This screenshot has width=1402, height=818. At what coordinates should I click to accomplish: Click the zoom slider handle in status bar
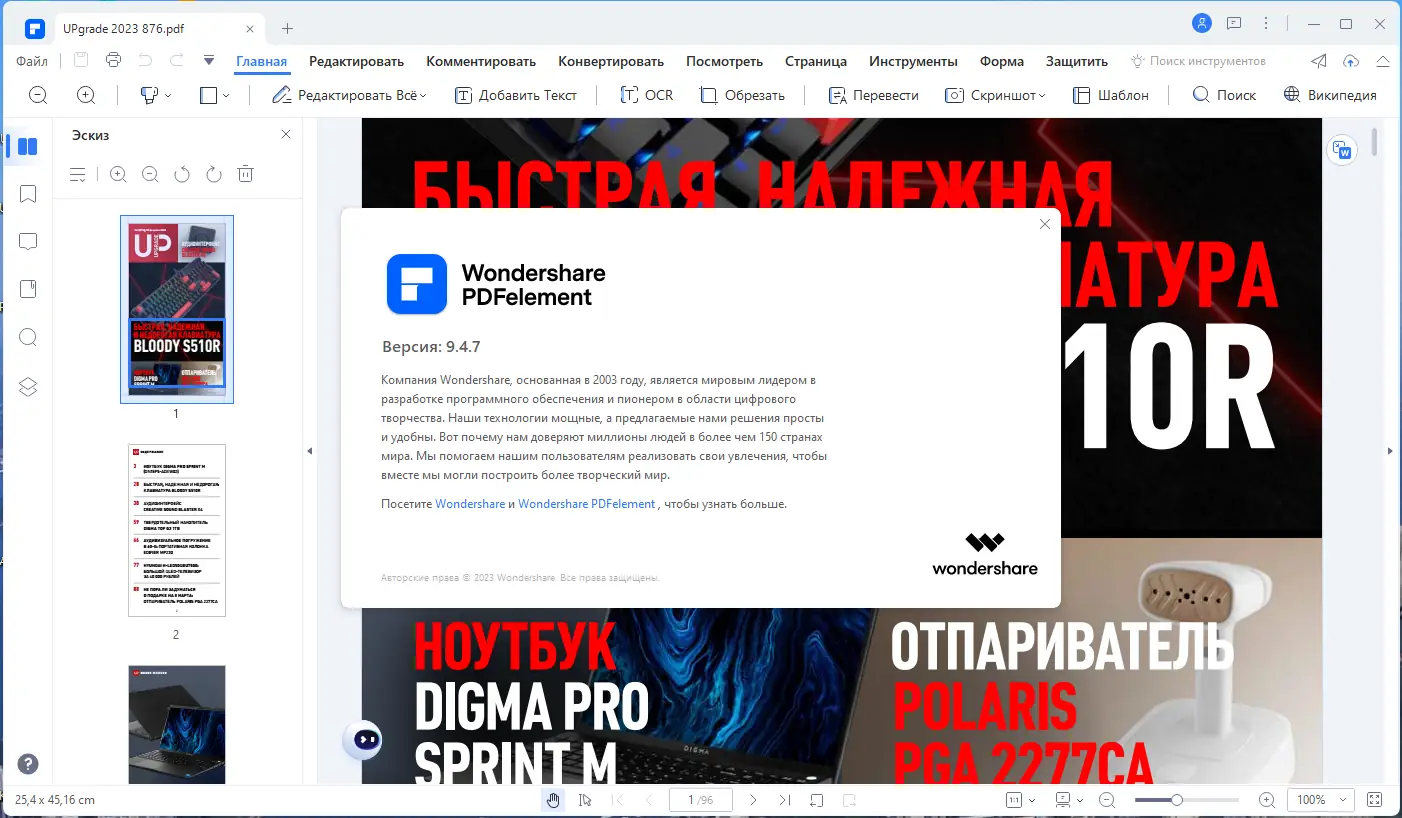[1177, 800]
